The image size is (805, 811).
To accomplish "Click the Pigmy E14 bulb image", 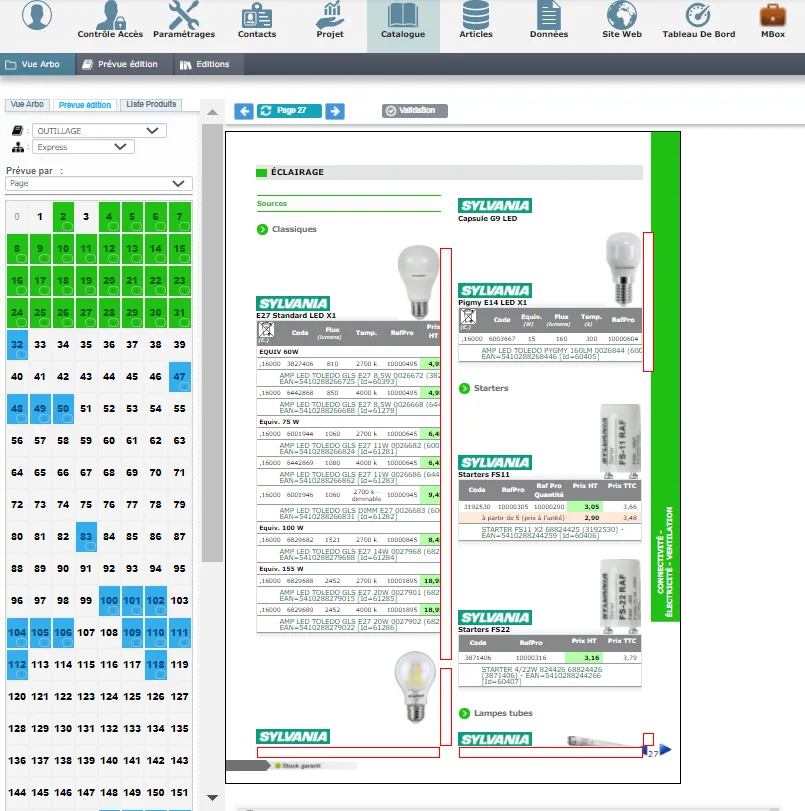I will click(623, 269).
